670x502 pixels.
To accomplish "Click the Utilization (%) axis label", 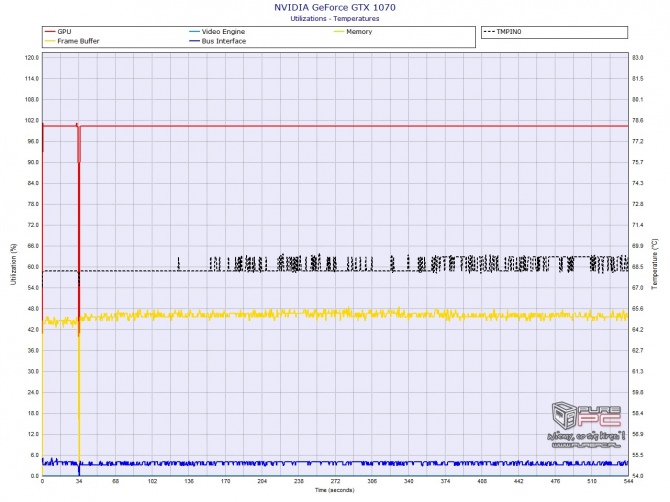I will click(x=14, y=264).
